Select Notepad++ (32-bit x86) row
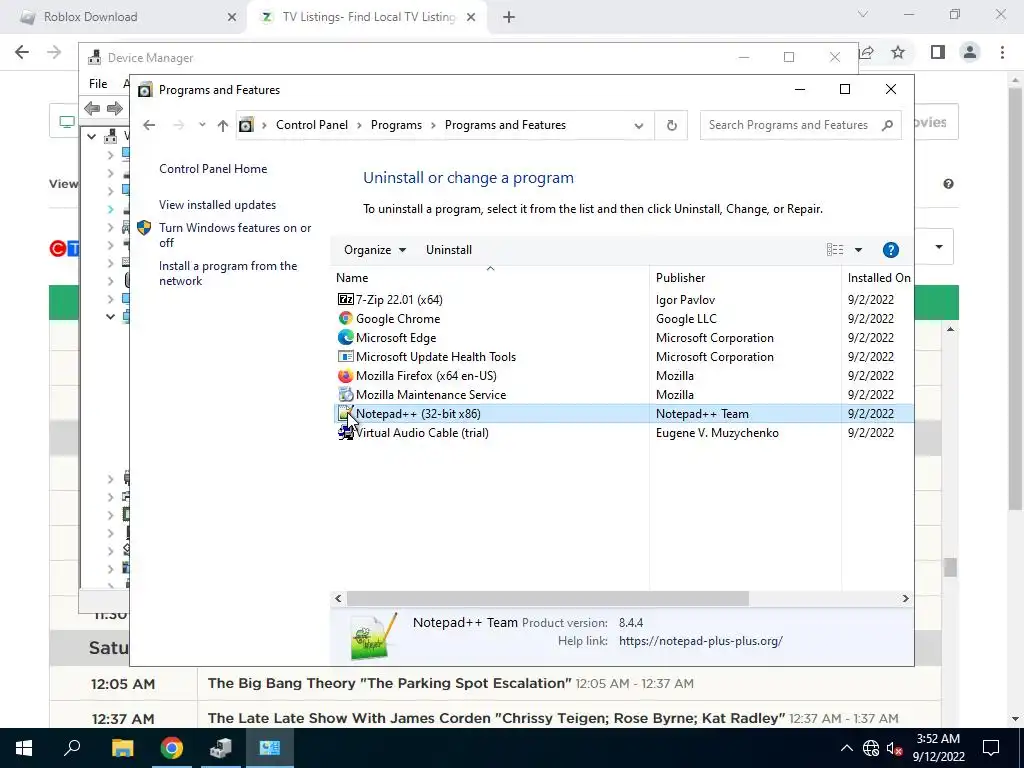The image size is (1024, 768). (x=622, y=413)
